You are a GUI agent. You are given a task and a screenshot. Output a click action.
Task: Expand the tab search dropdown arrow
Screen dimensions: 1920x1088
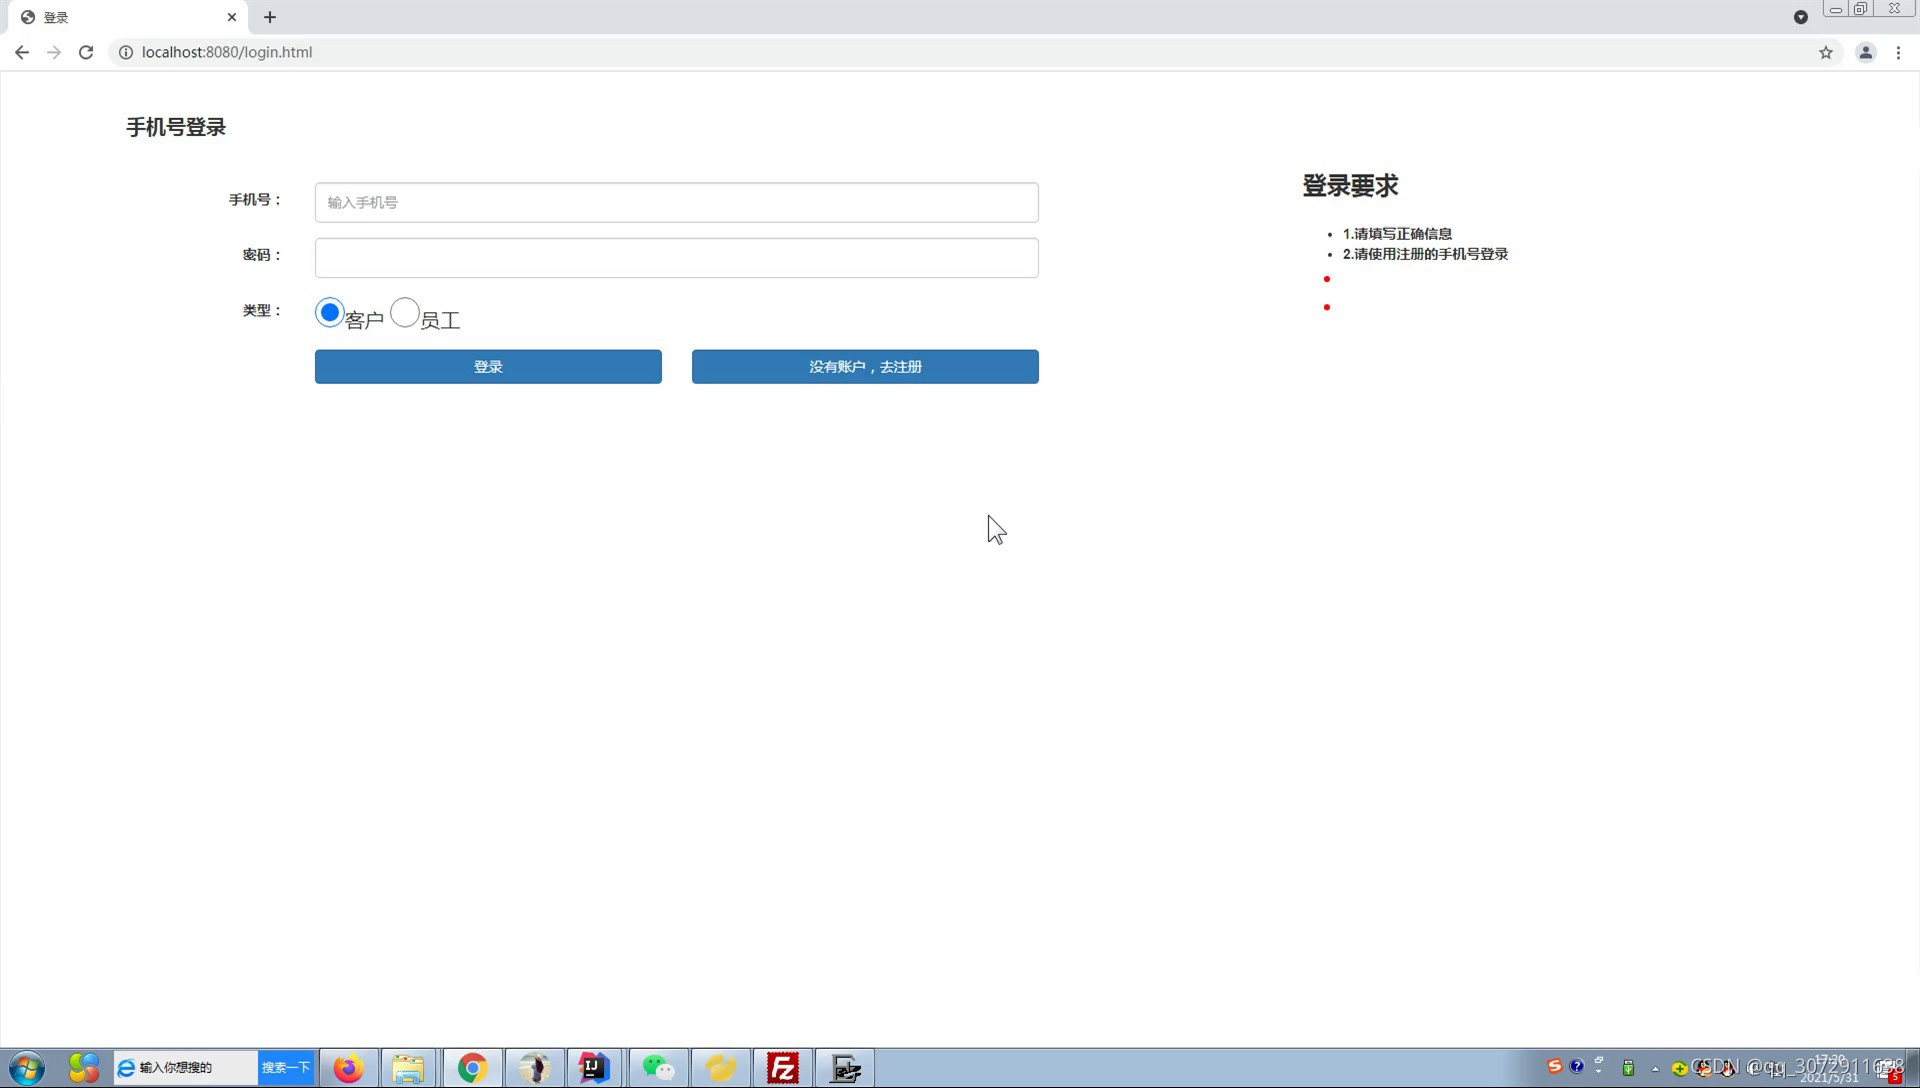(1800, 17)
